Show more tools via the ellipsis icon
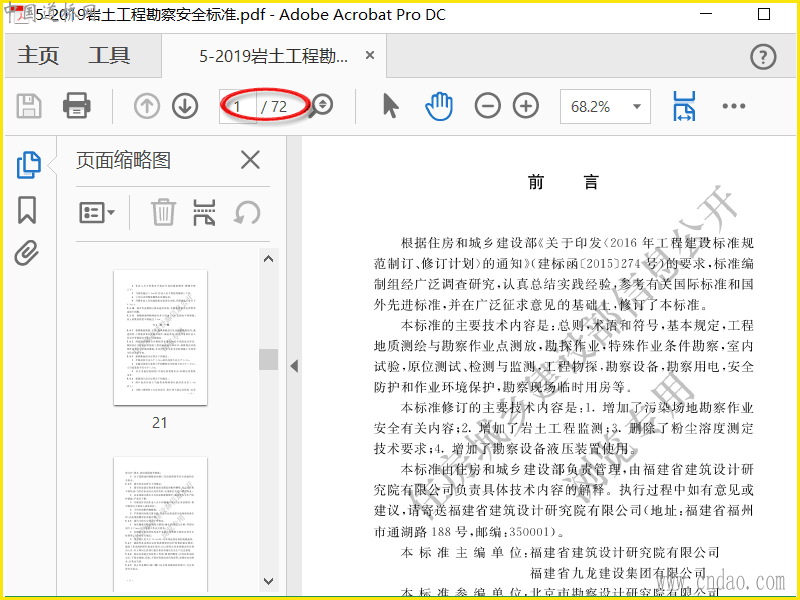This screenshot has height=600, width=800. click(x=734, y=106)
